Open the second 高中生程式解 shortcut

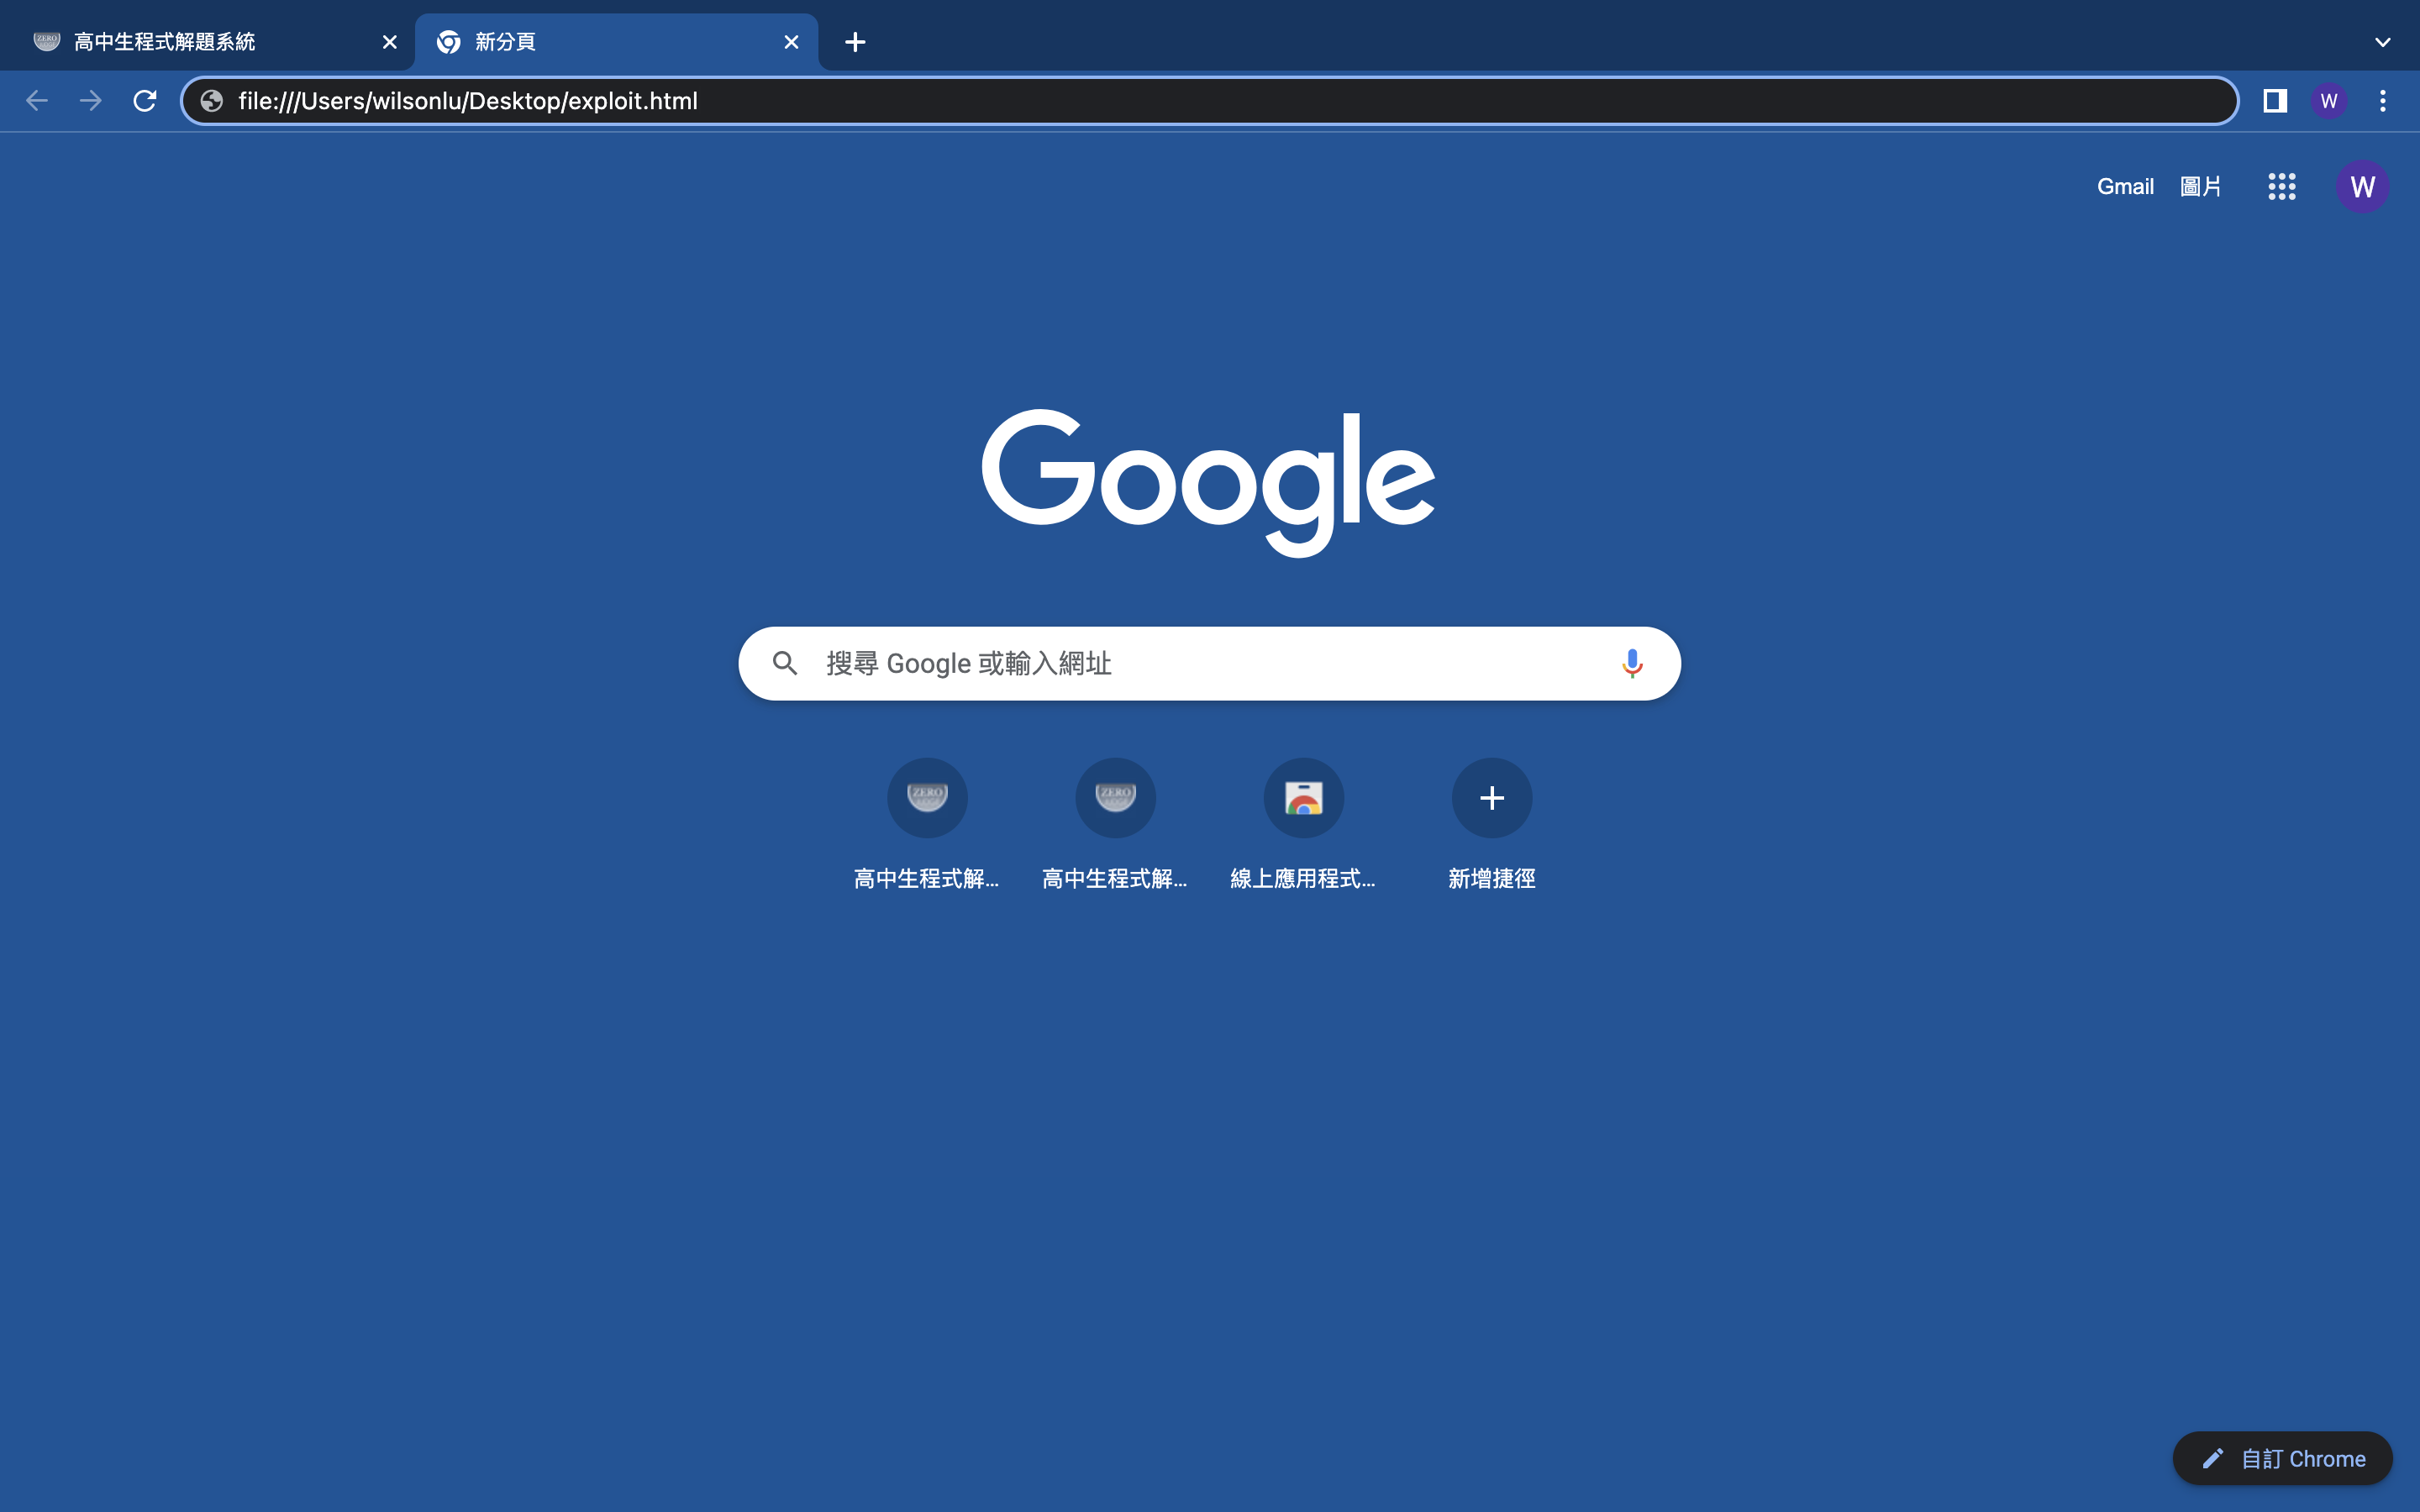[1115, 825]
